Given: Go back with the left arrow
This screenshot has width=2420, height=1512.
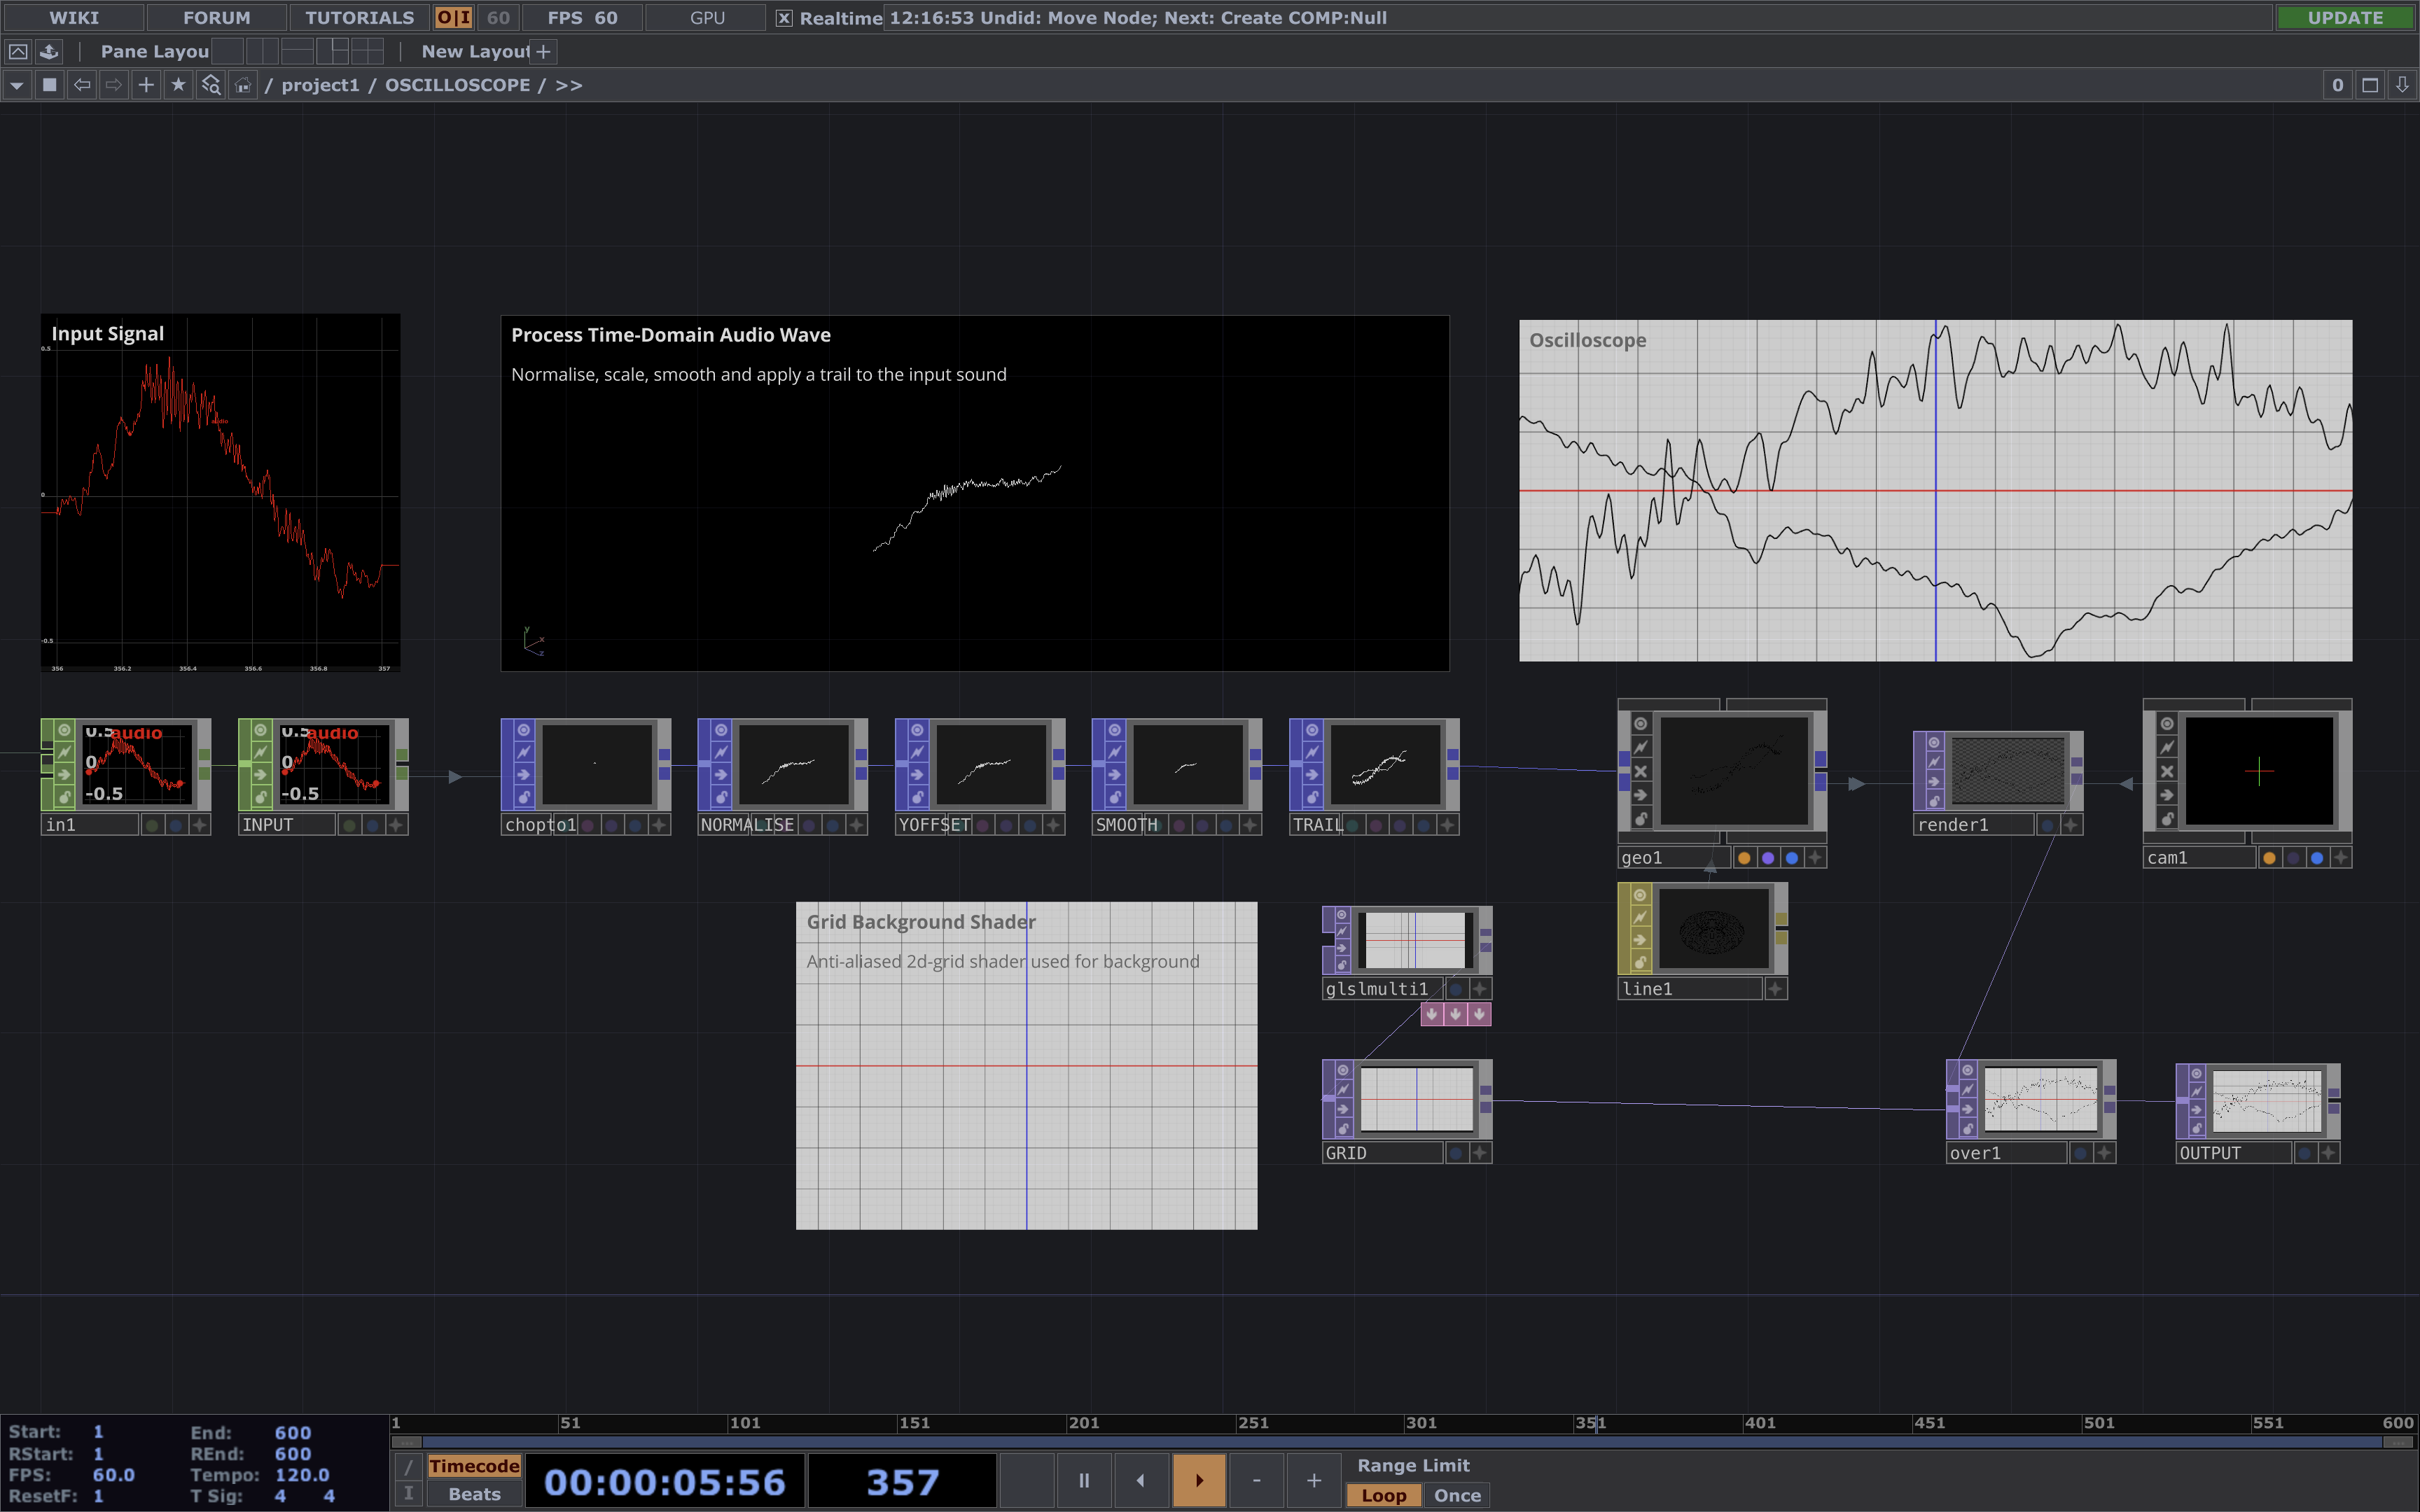Looking at the screenshot, I should coord(82,85).
